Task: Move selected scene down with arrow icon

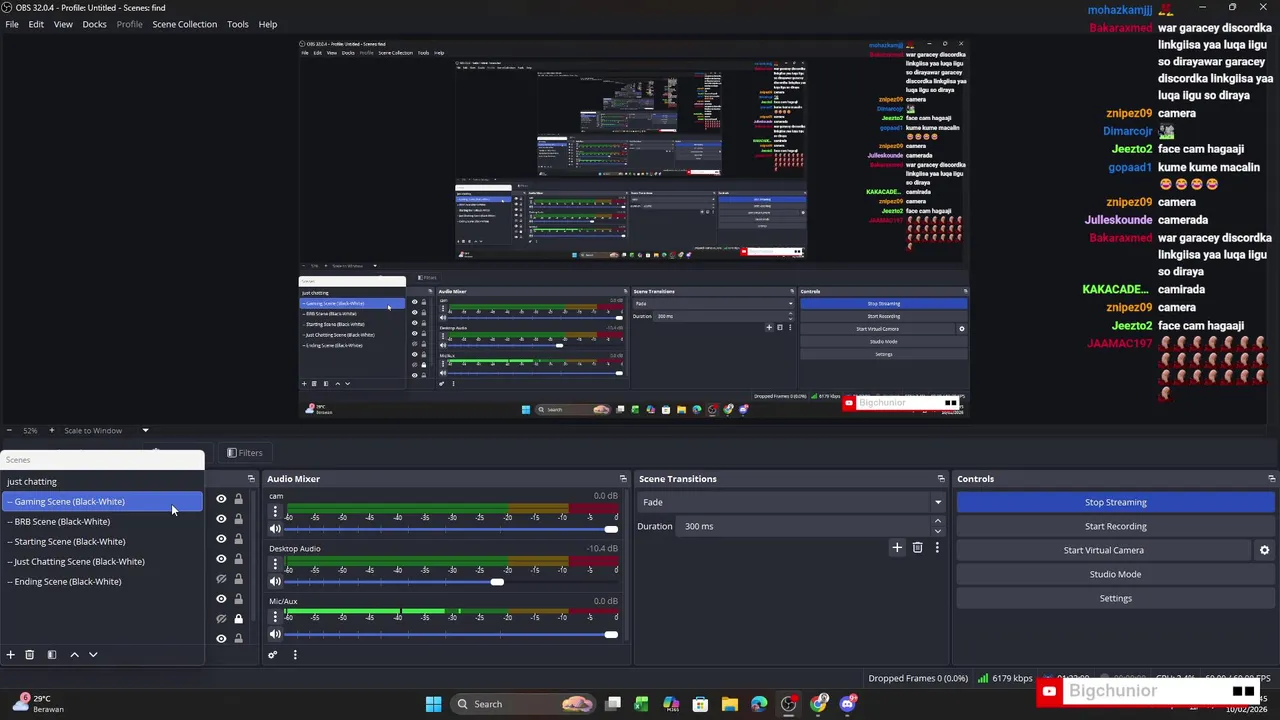Action: [x=93, y=655]
